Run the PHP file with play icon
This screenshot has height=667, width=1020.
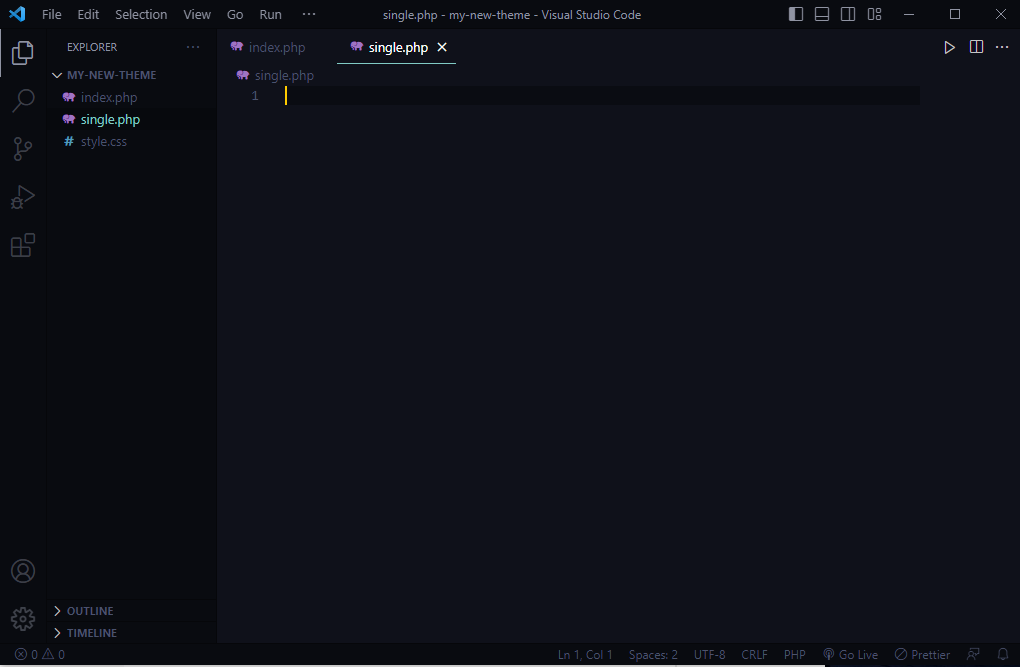[949, 48]
